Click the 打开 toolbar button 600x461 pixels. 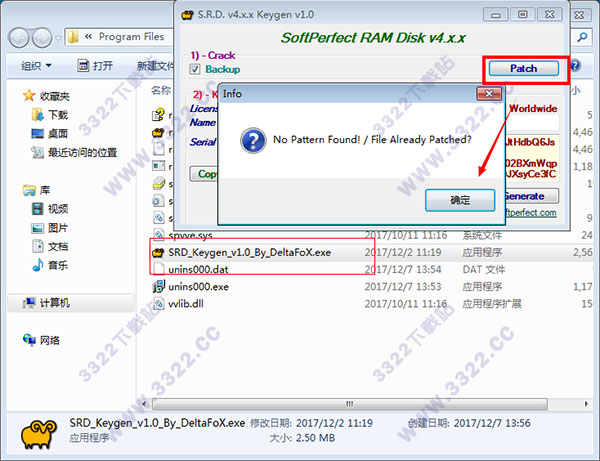(x=95, y=66)
